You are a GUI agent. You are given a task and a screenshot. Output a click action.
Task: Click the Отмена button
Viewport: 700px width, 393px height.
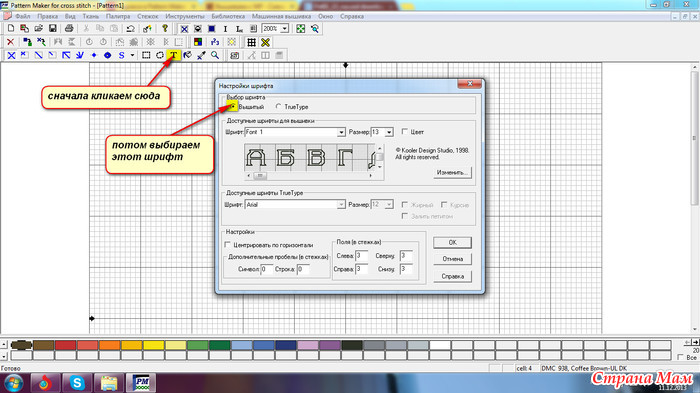(452, 259)
